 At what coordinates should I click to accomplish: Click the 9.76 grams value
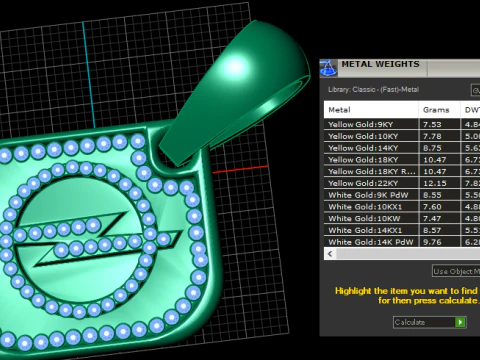432,242
